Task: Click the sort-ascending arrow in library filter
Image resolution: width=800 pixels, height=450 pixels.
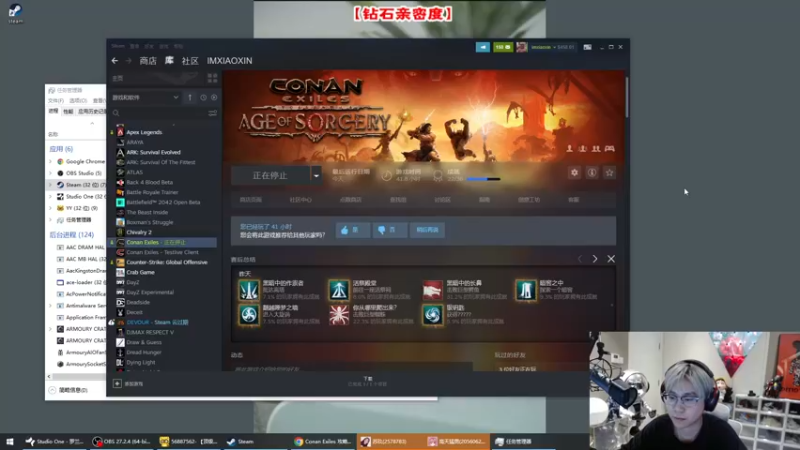Action: tap(190, 97)
